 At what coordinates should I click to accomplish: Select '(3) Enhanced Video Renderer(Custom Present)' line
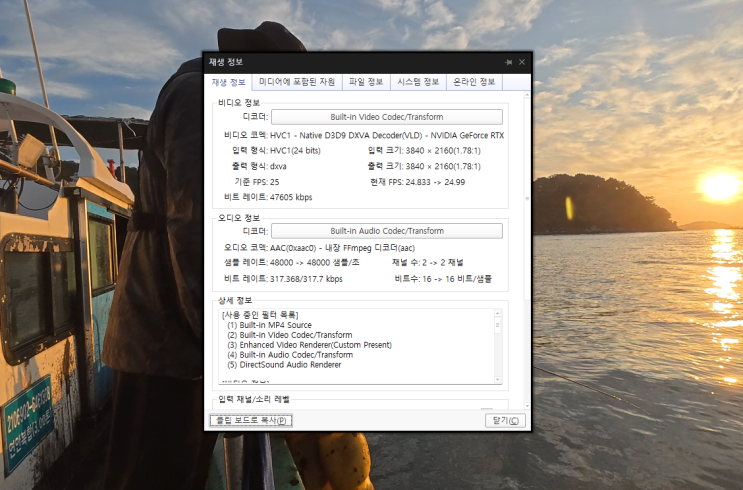point(309,345)
